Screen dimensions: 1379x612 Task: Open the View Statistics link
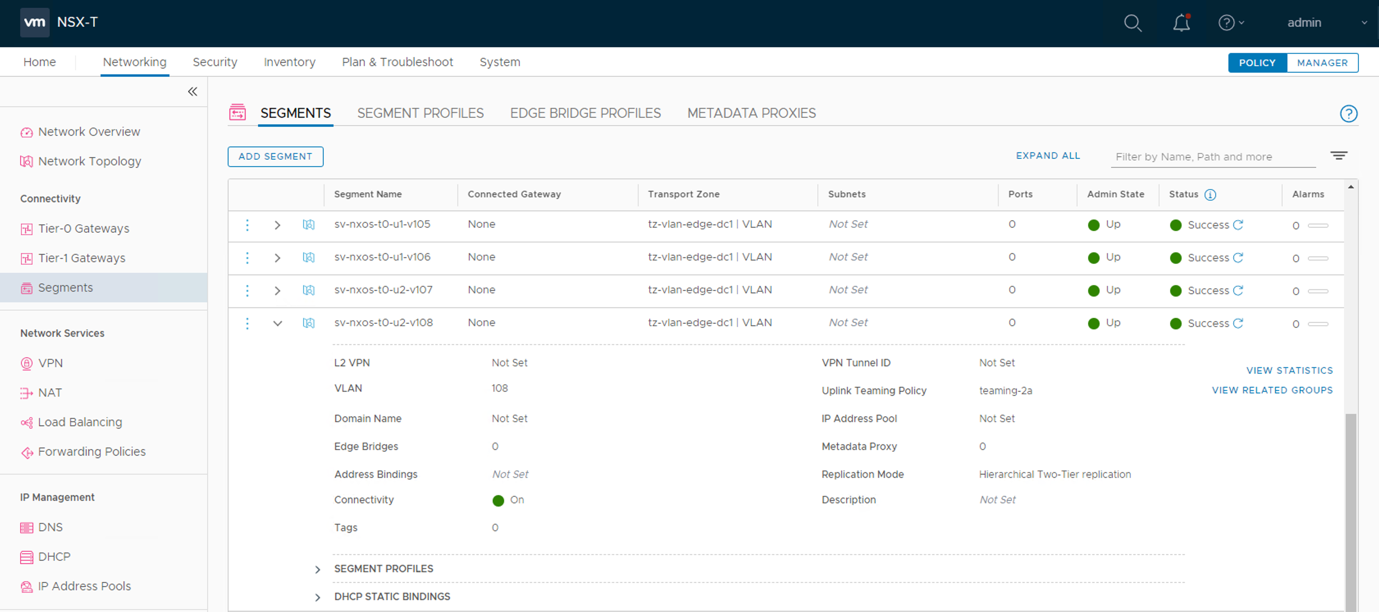(1289, 371)
